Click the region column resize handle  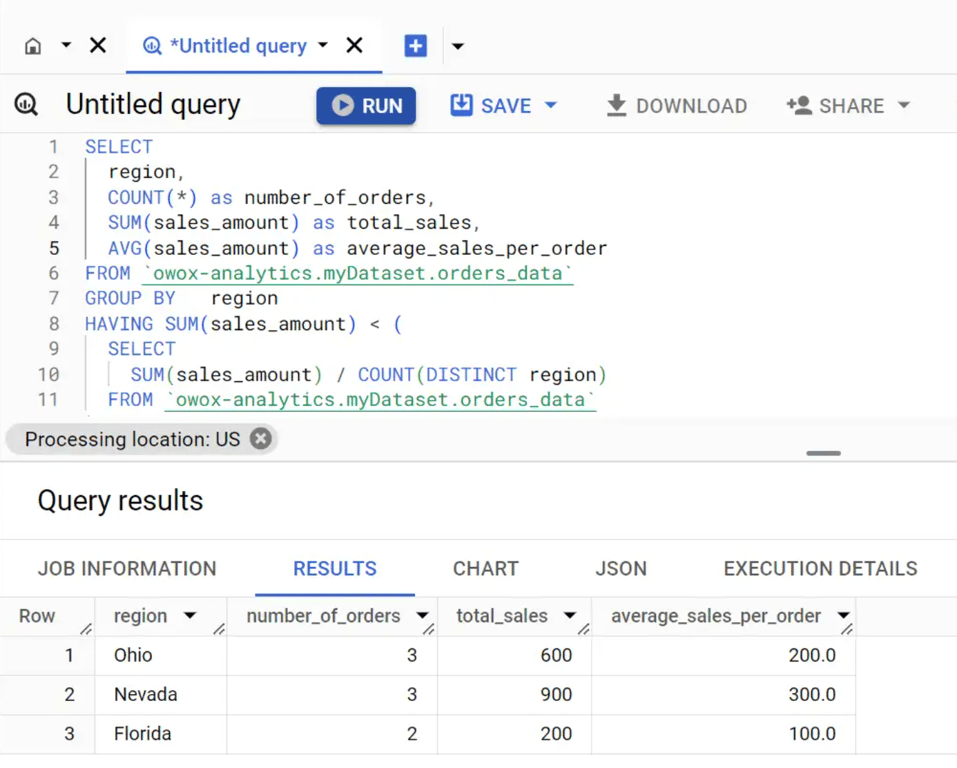[218, 629]
